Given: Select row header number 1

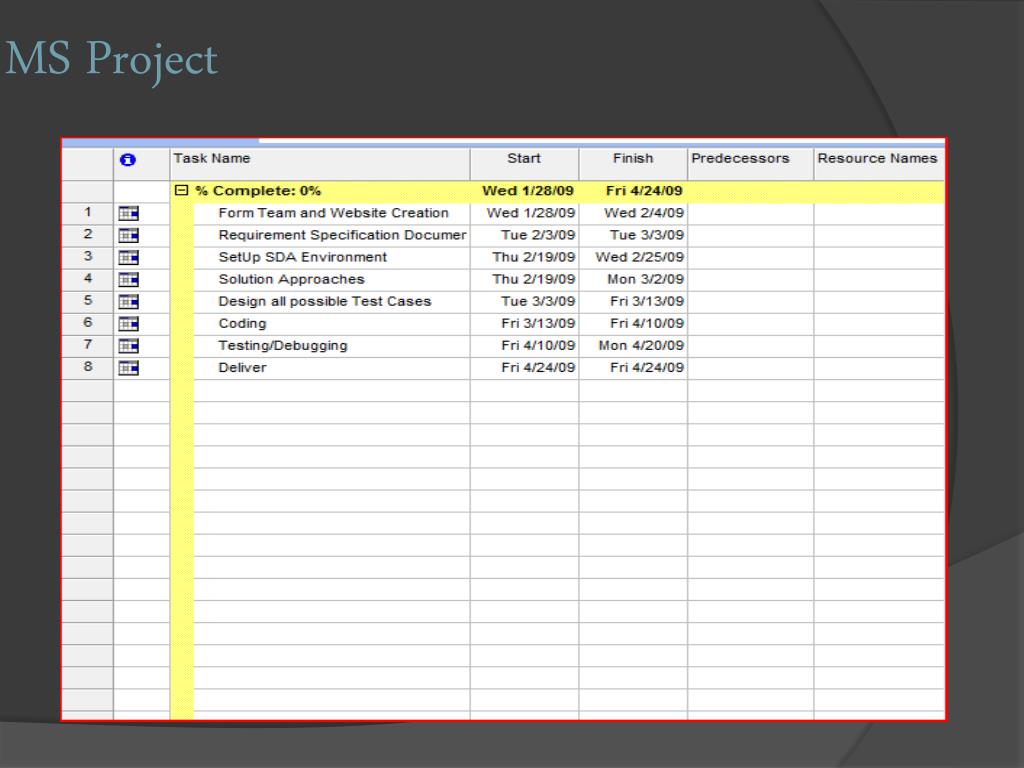Looking at the screenshot, I should 88,213.
